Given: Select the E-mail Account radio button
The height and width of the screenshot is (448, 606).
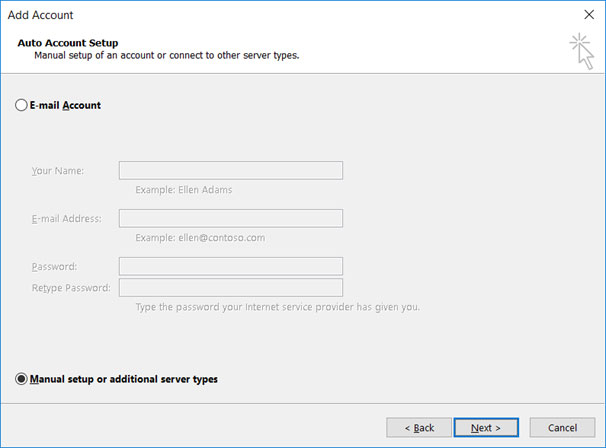Looking at the screenshot, I should (x=22, y=105).
